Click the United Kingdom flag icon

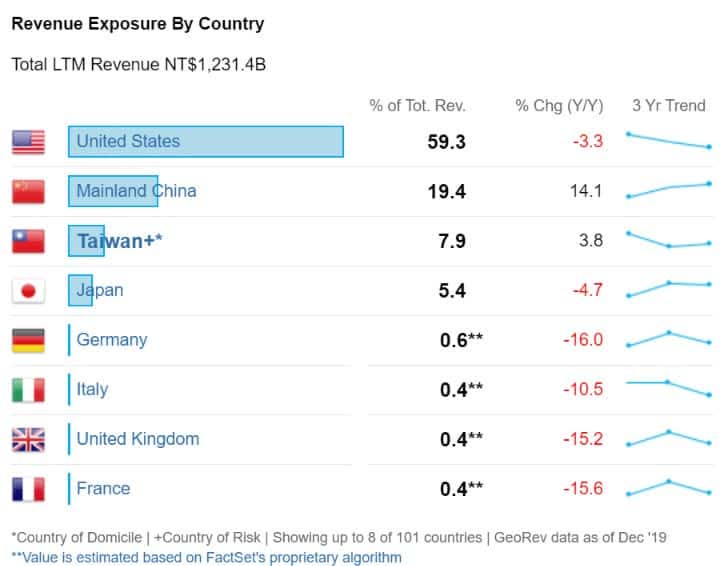coord(28,439)
